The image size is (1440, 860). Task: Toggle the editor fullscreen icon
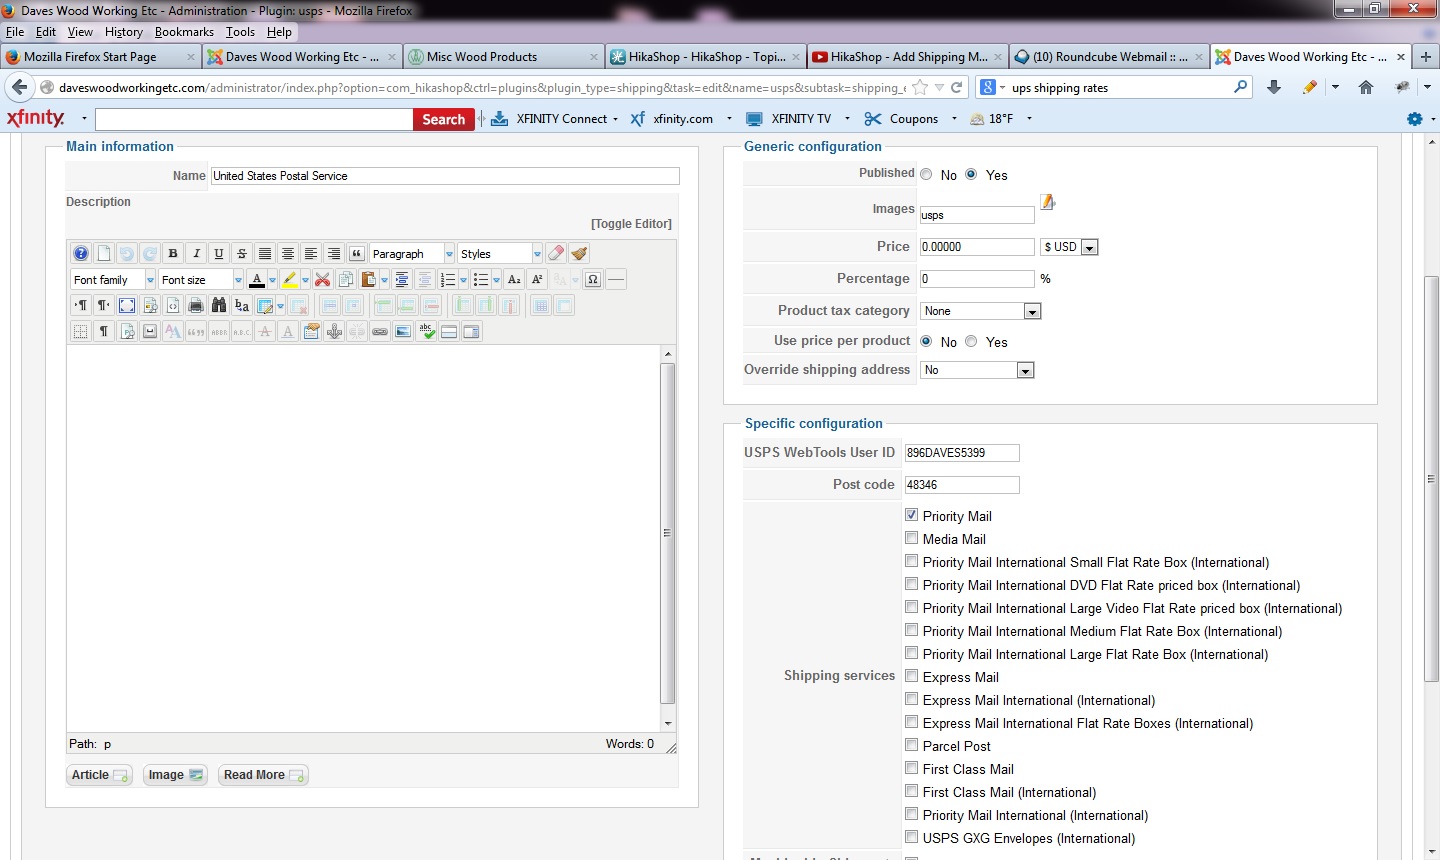click(x=127, y=306)
